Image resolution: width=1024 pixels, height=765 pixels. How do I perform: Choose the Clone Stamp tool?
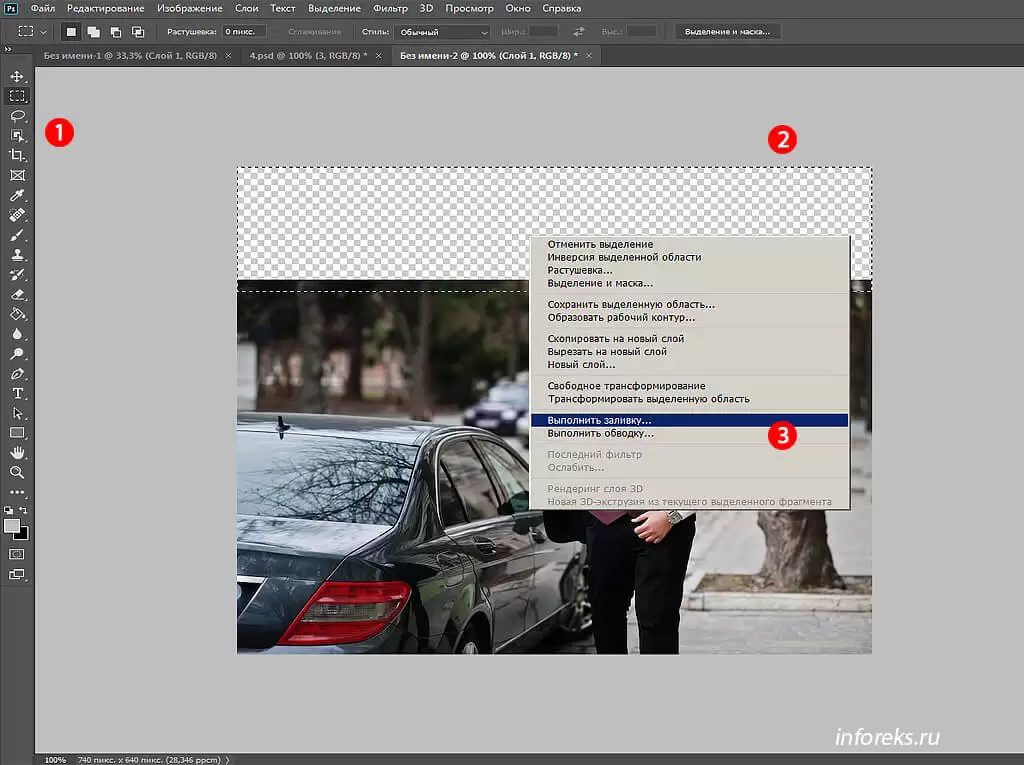17,255
